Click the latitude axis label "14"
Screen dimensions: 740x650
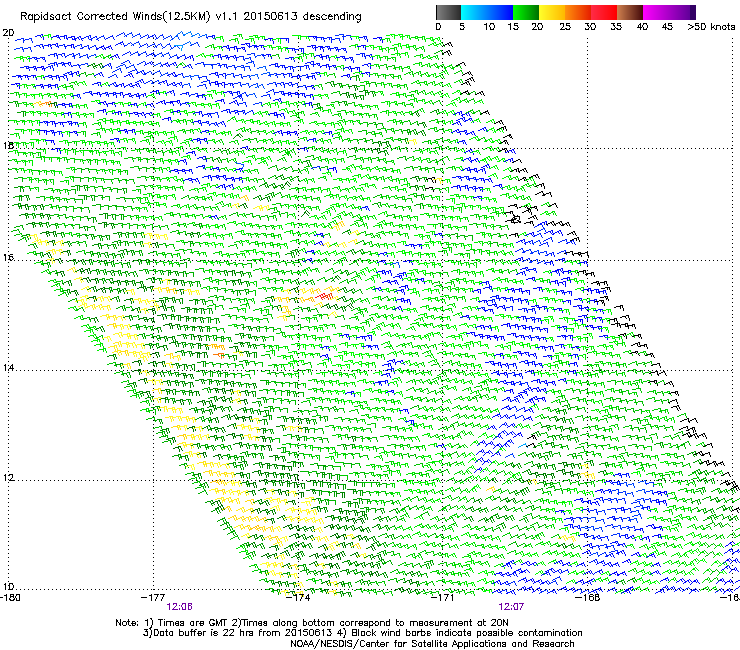8,368
